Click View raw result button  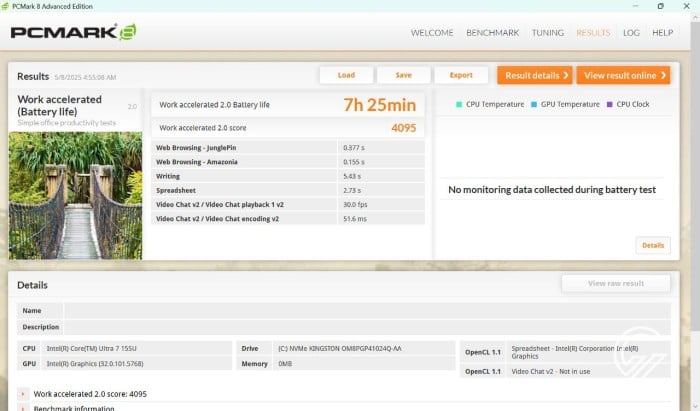click(x=616, y=283)
